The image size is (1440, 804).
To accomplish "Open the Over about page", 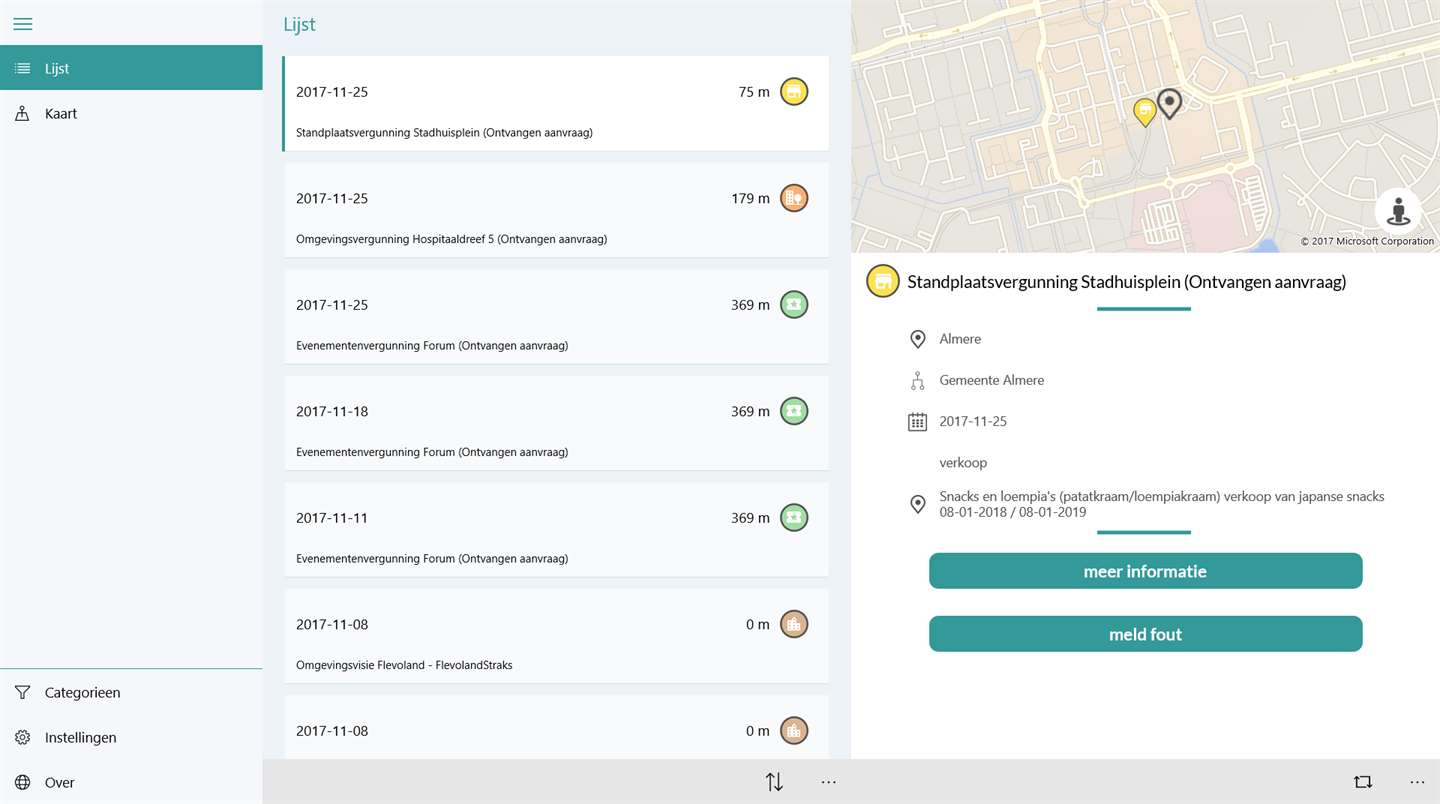I will click(x=131, y=782).
